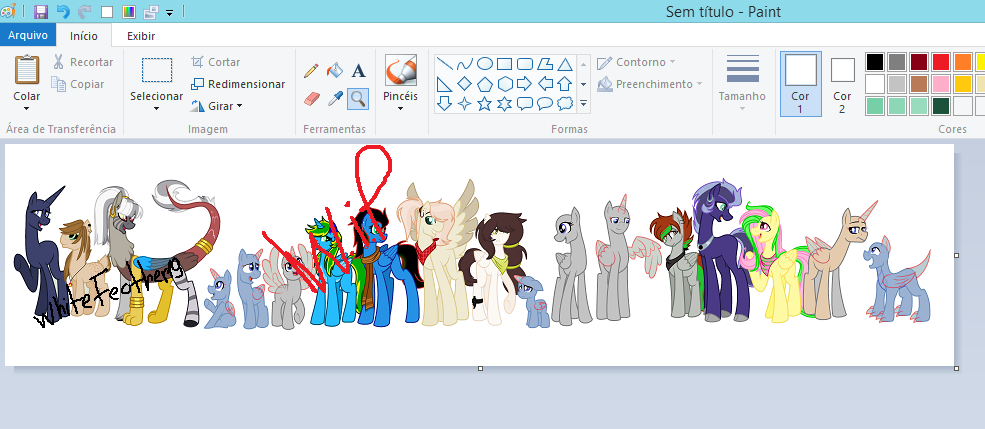
Task: Choose the Right arrow shape
Action: tap(525, 84)
